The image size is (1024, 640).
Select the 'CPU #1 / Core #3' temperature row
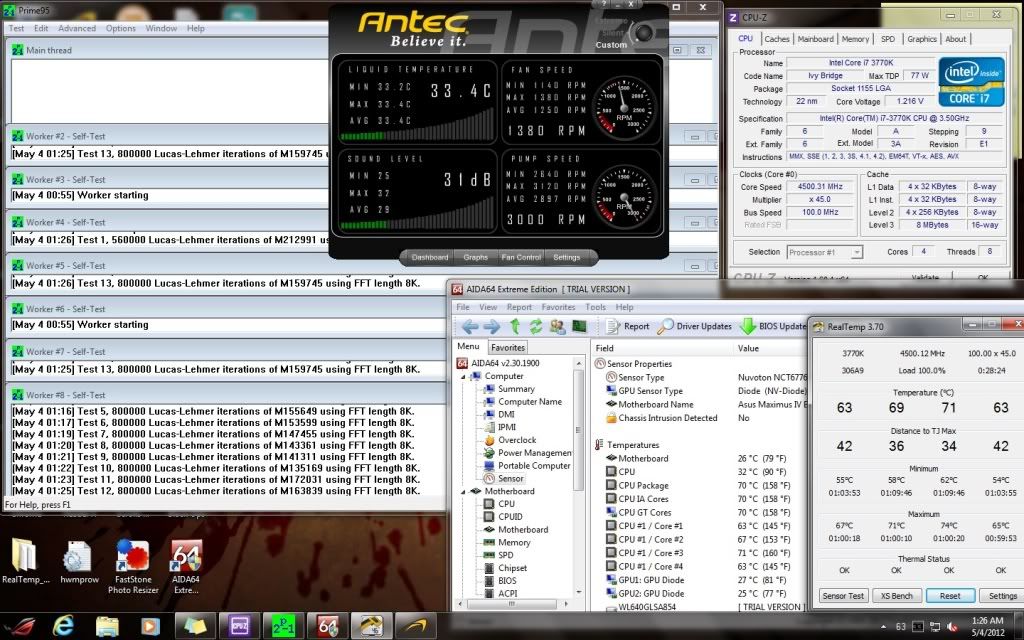pyautogui.click(x=699, y=553)
